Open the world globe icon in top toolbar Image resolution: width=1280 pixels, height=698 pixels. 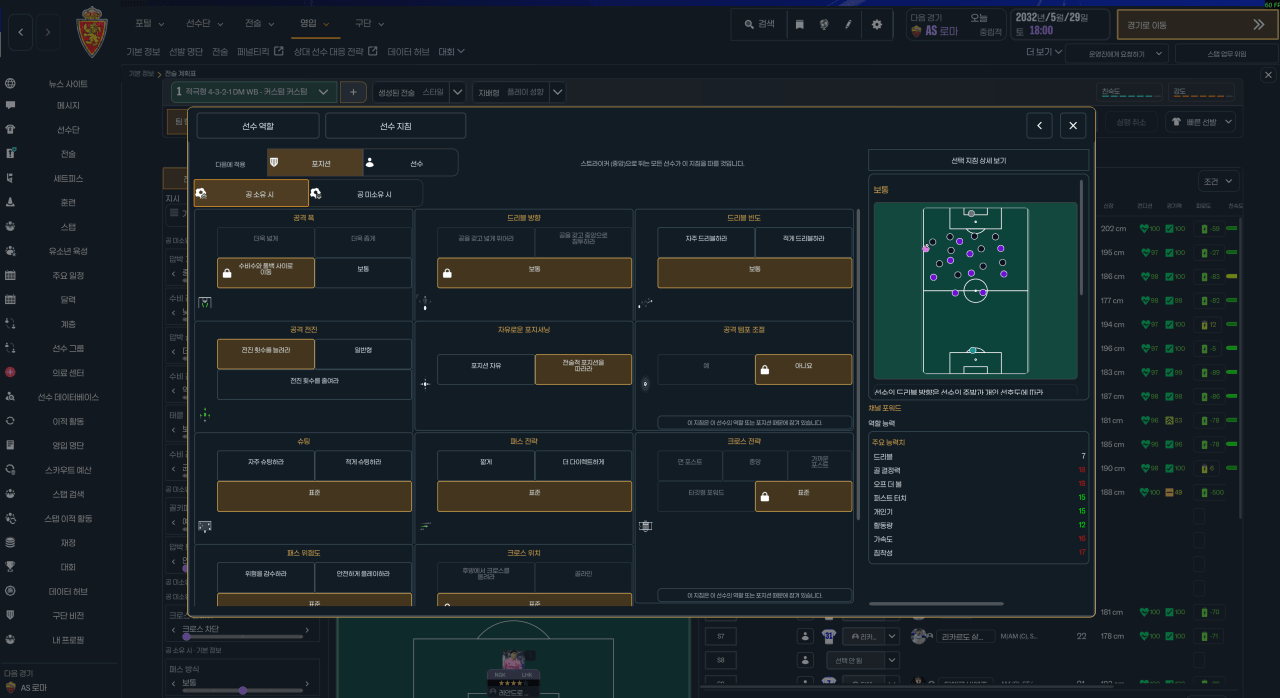click(823, 25)
